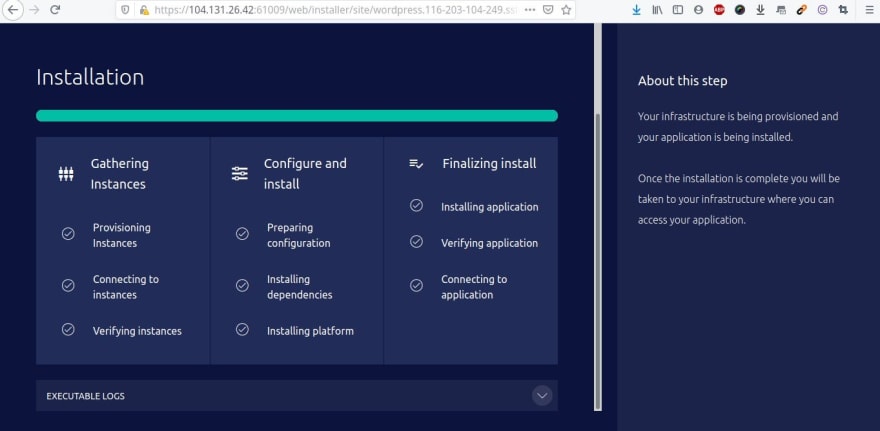Click the Gathering Instances stage icon
The width and height of the screenshot is (880, 431).
[66, 174]
